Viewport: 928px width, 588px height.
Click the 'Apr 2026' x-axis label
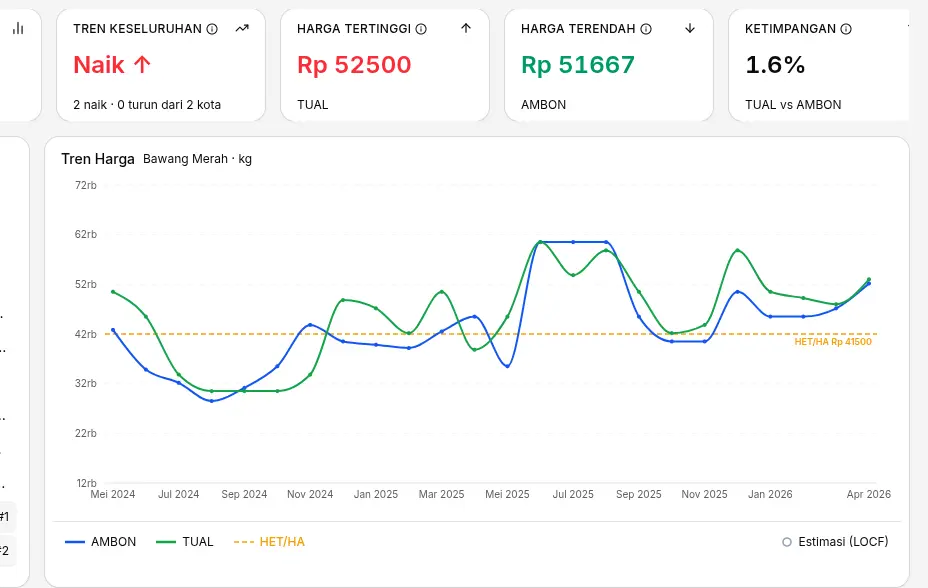click(868, 495)
